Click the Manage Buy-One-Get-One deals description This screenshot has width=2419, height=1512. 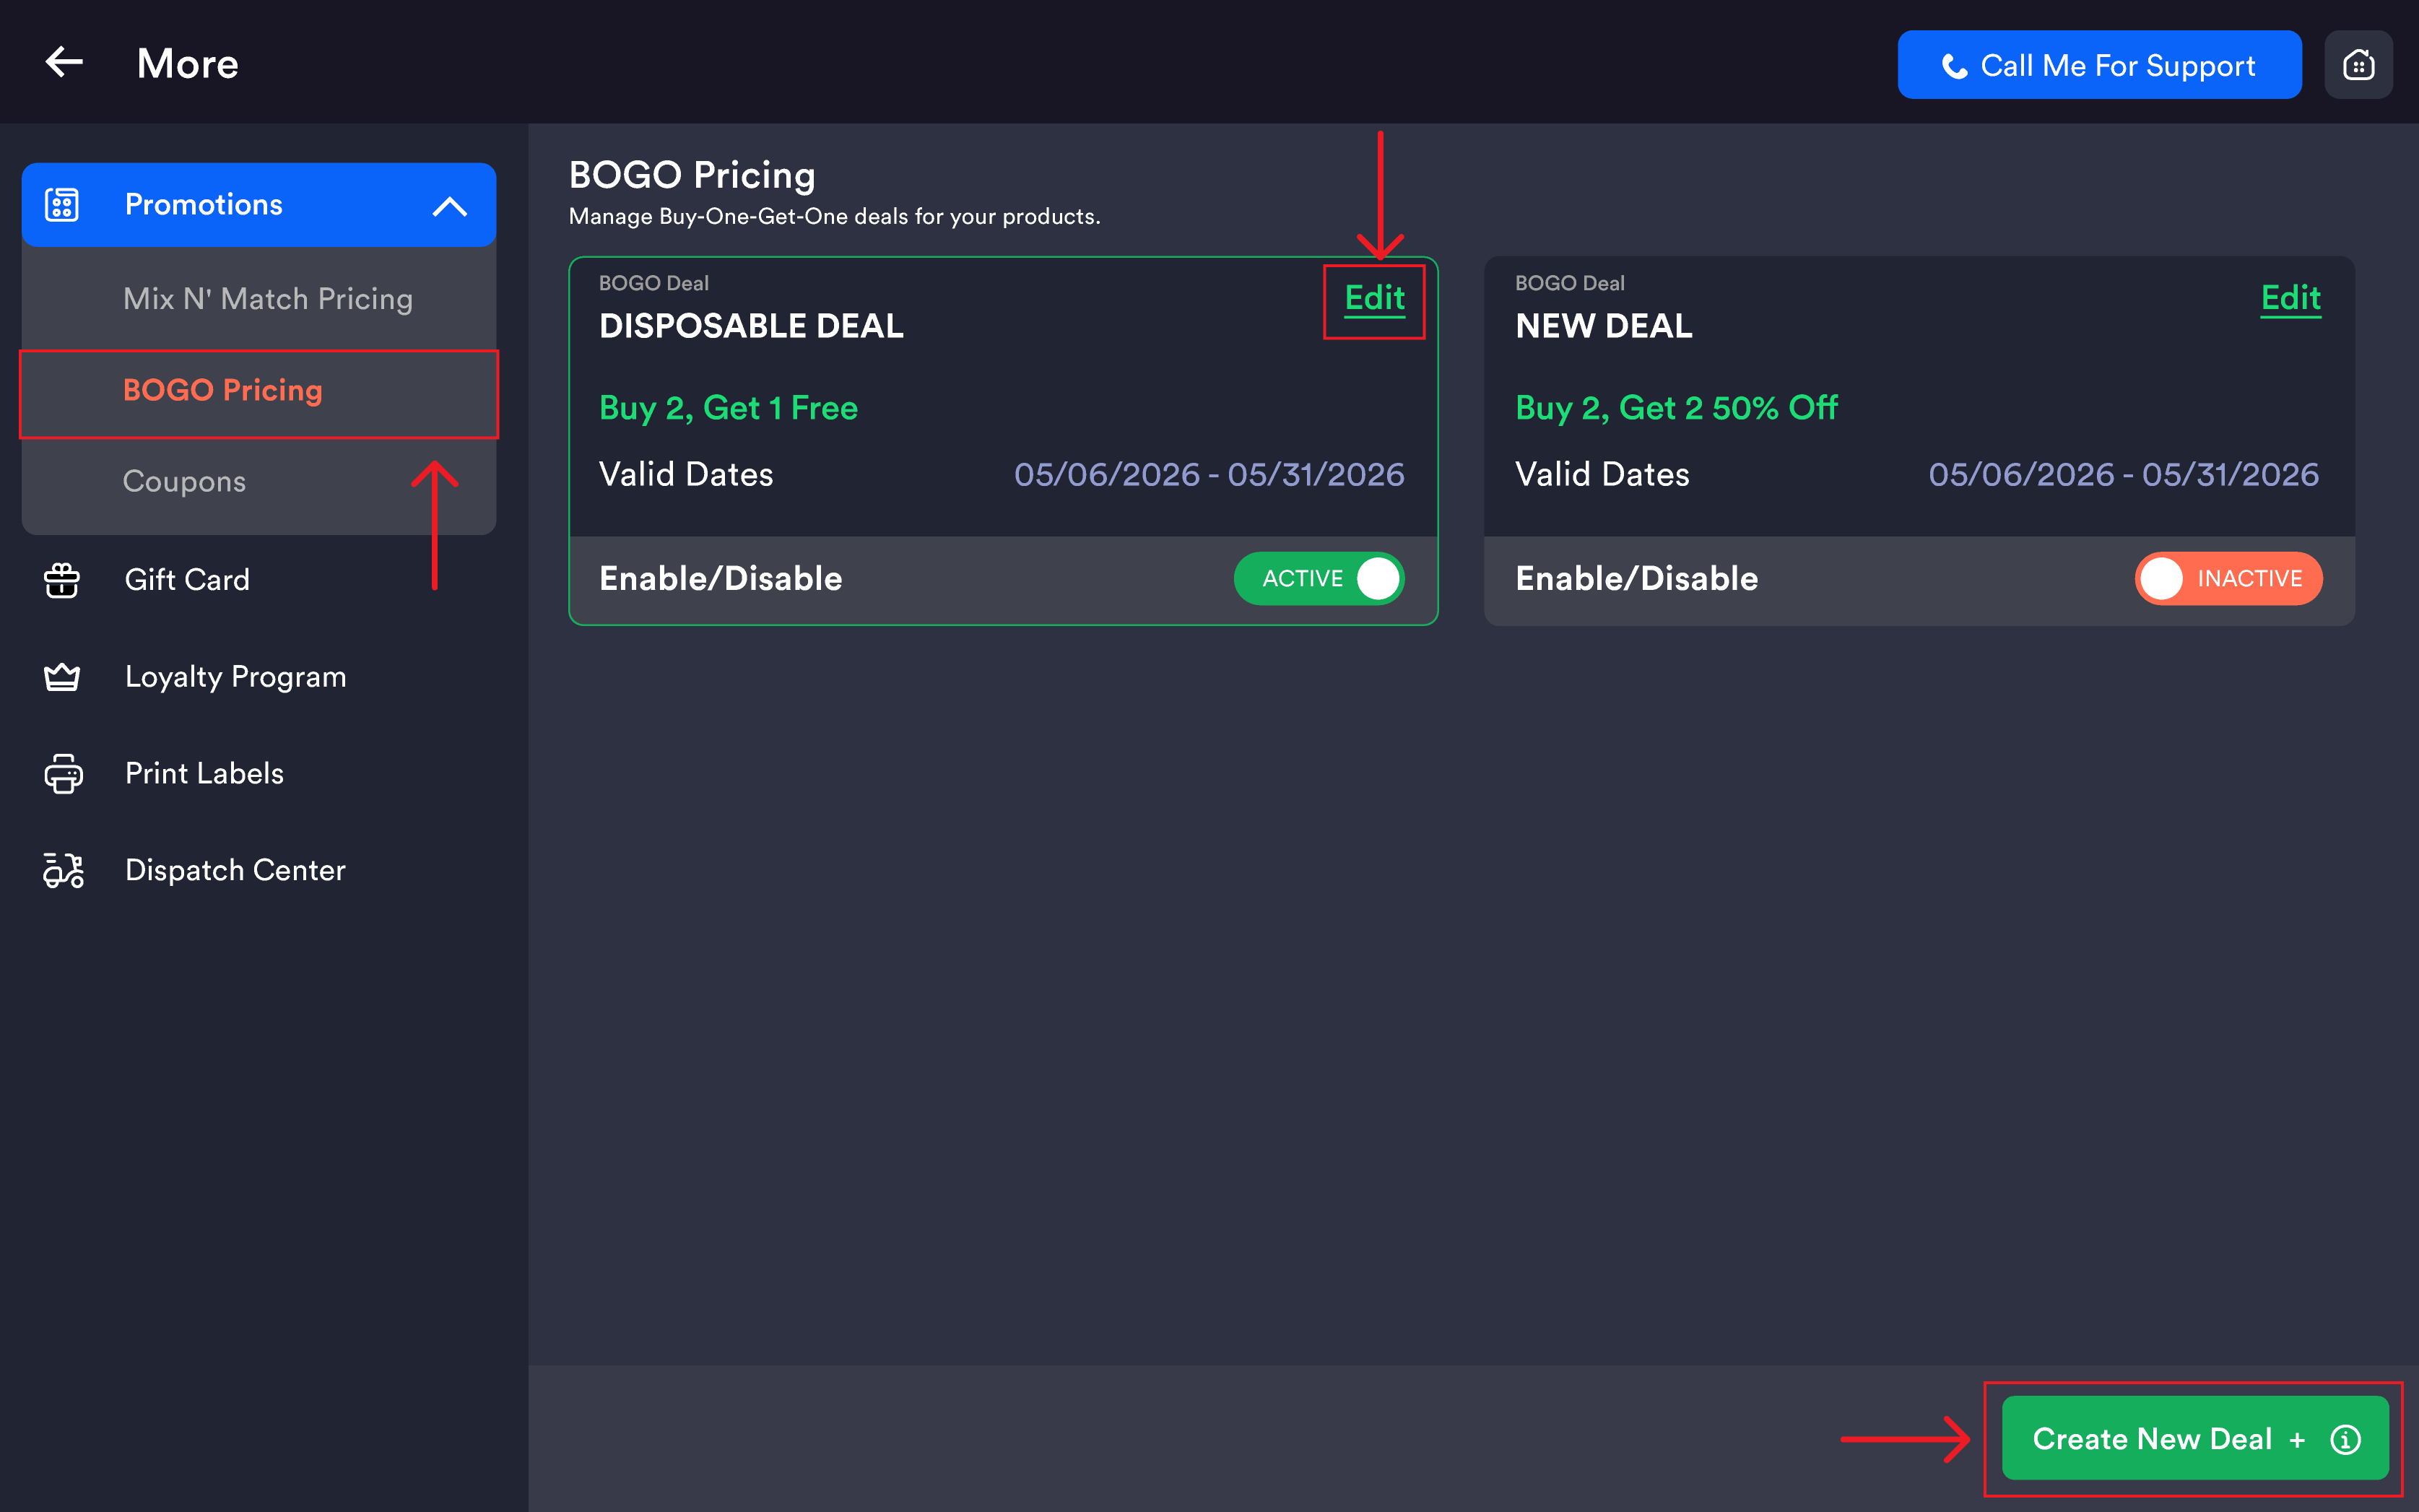[x=834, y=217]
